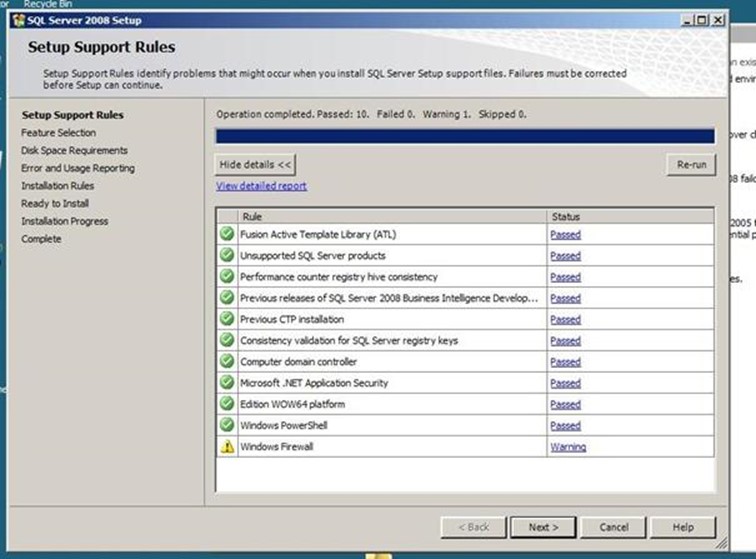Click rule text Performance counter registry hive consistency
Viewport: 756px width, 559px height.
pyautogui.click(x=339, y=277)
